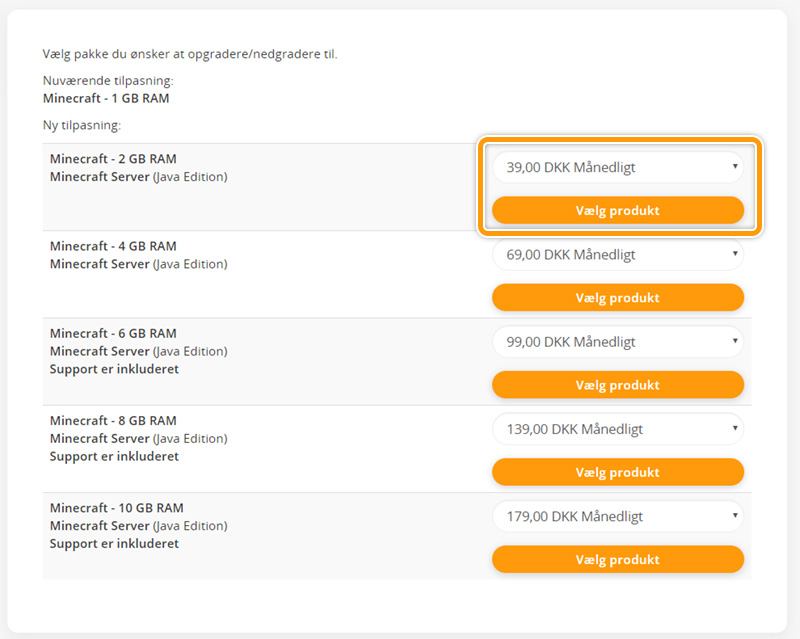Click 'Support er inkluderet' under 10 GB RAM
The height and width of the screenshot is (639, 800).
[114, 544]
